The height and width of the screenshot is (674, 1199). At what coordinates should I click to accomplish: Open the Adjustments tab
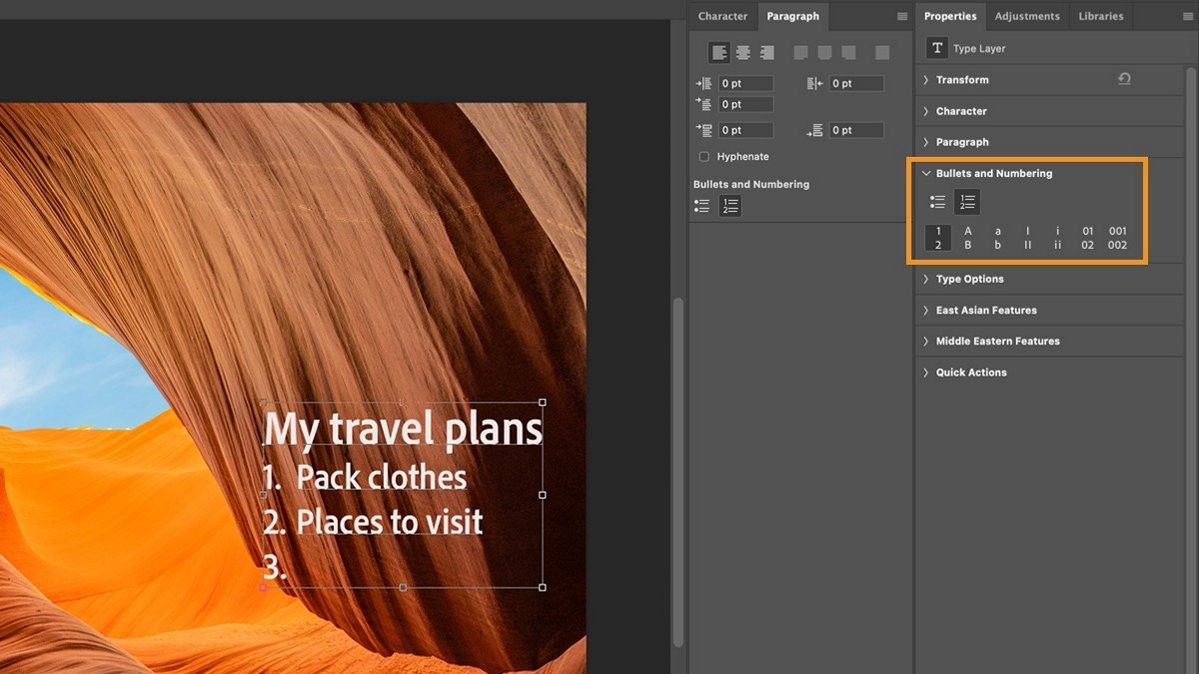tap(1026, 16)
